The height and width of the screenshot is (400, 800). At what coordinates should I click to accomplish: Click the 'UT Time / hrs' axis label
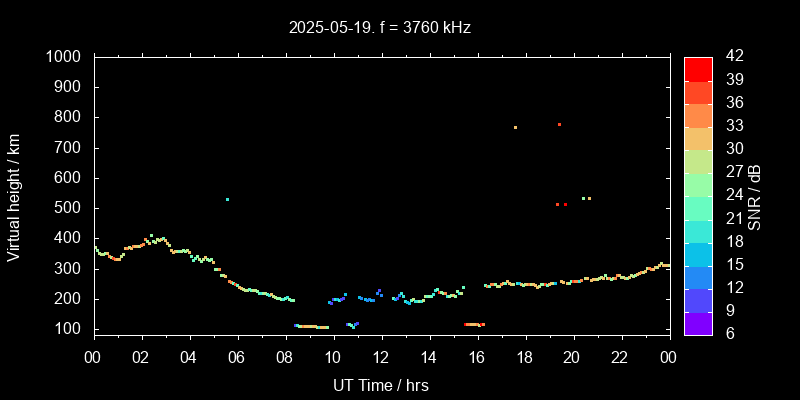coord(381,384)
